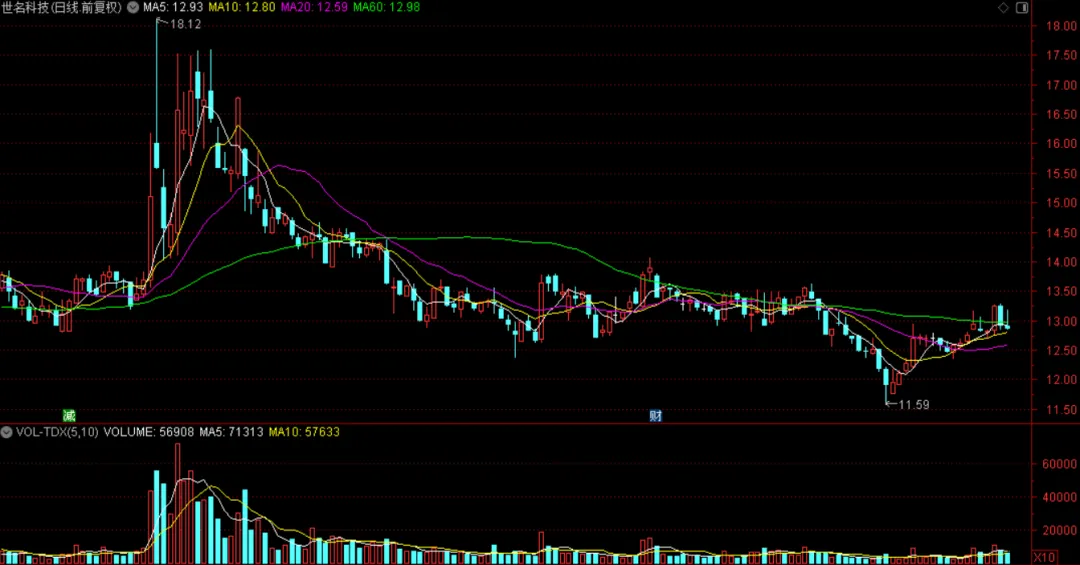Click the 13.00 price axis label
1080x565 pixels.
(x=1061, y=322)
